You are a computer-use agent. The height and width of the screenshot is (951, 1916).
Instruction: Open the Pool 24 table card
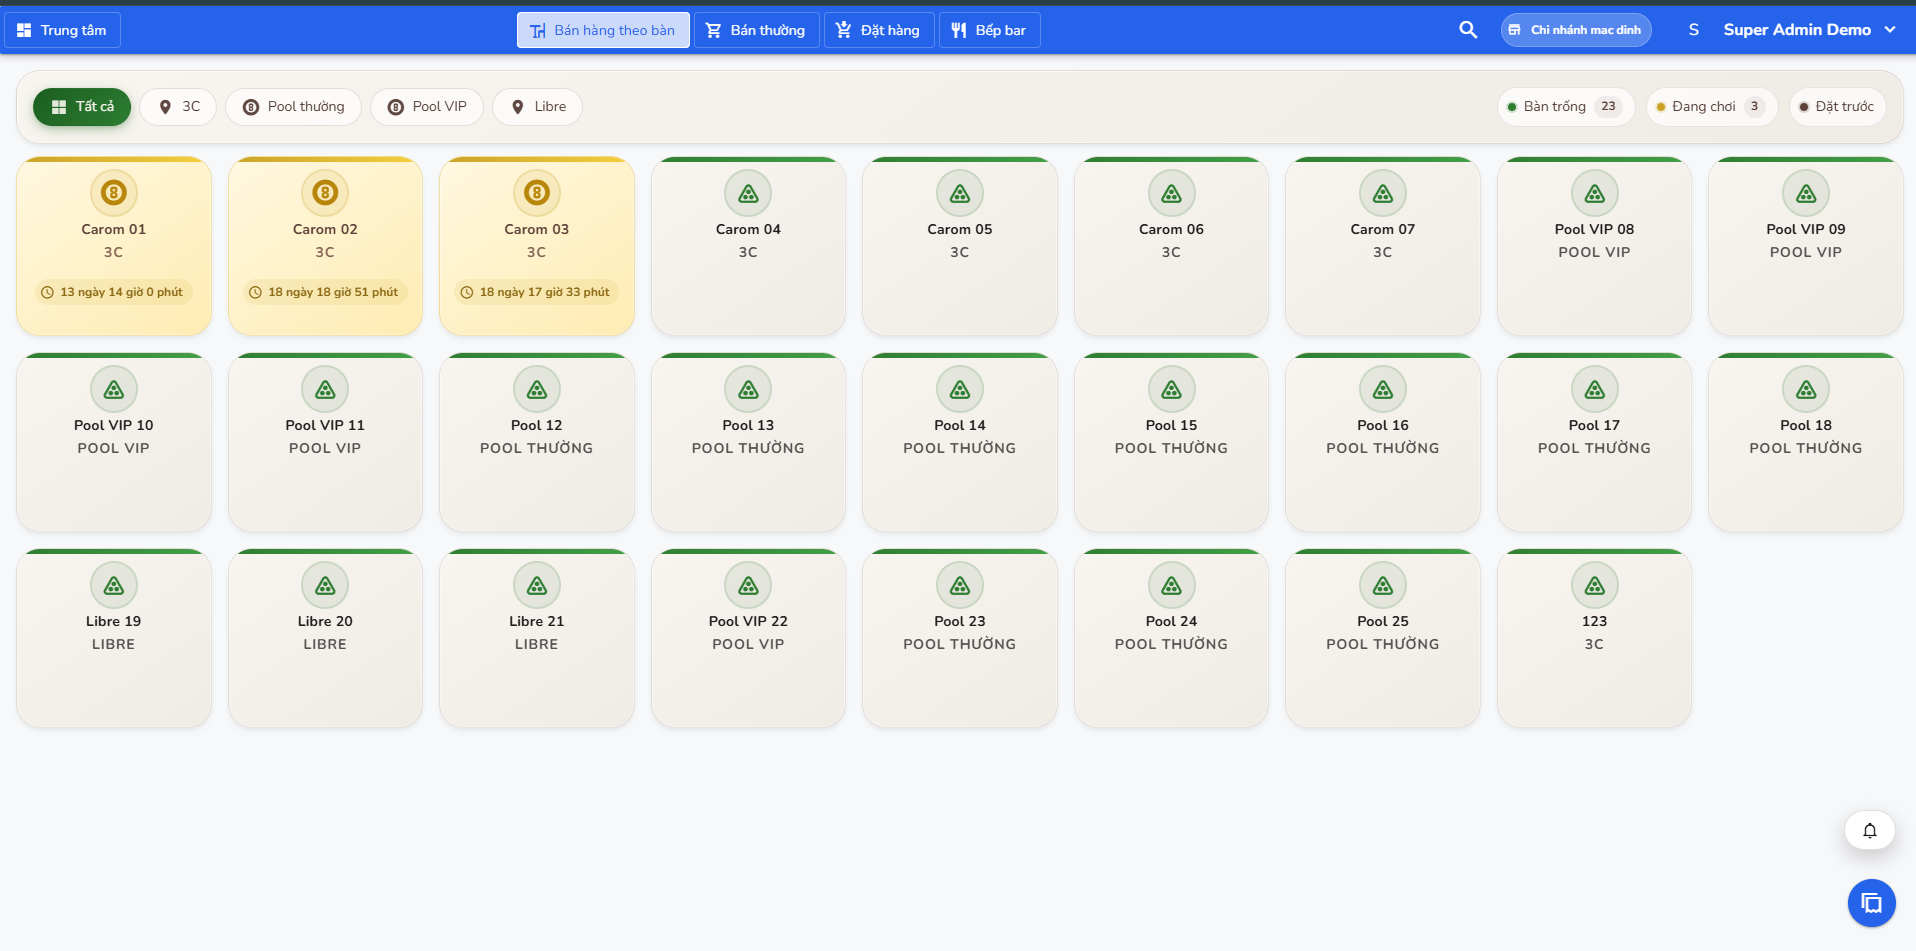coord(1171,638)
